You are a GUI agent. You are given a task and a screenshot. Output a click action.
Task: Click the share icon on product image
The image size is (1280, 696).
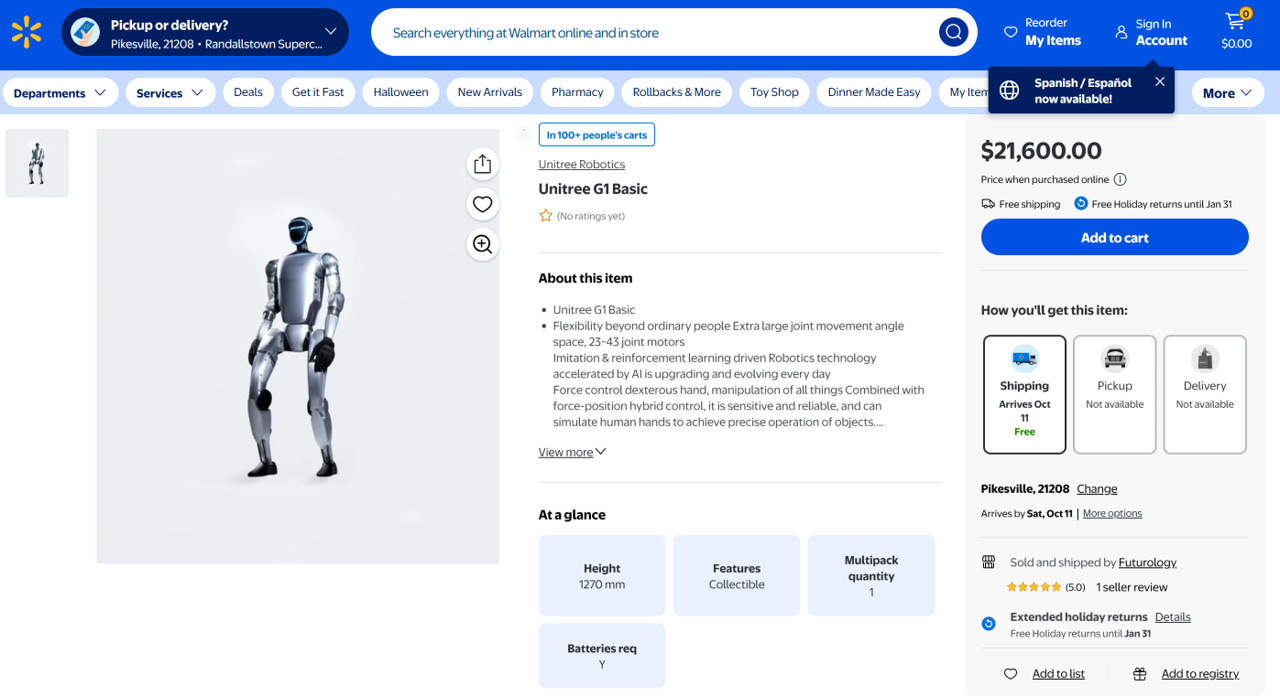483,164
